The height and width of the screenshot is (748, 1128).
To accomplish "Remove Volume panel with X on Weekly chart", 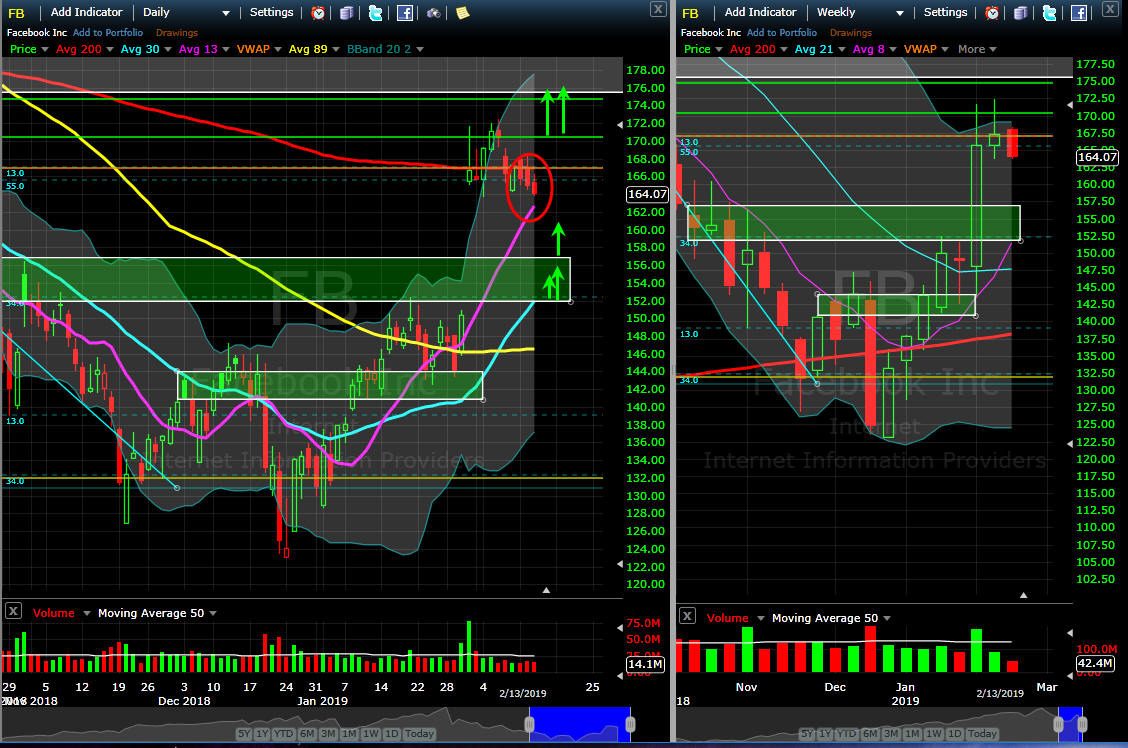I will point(687,616).
